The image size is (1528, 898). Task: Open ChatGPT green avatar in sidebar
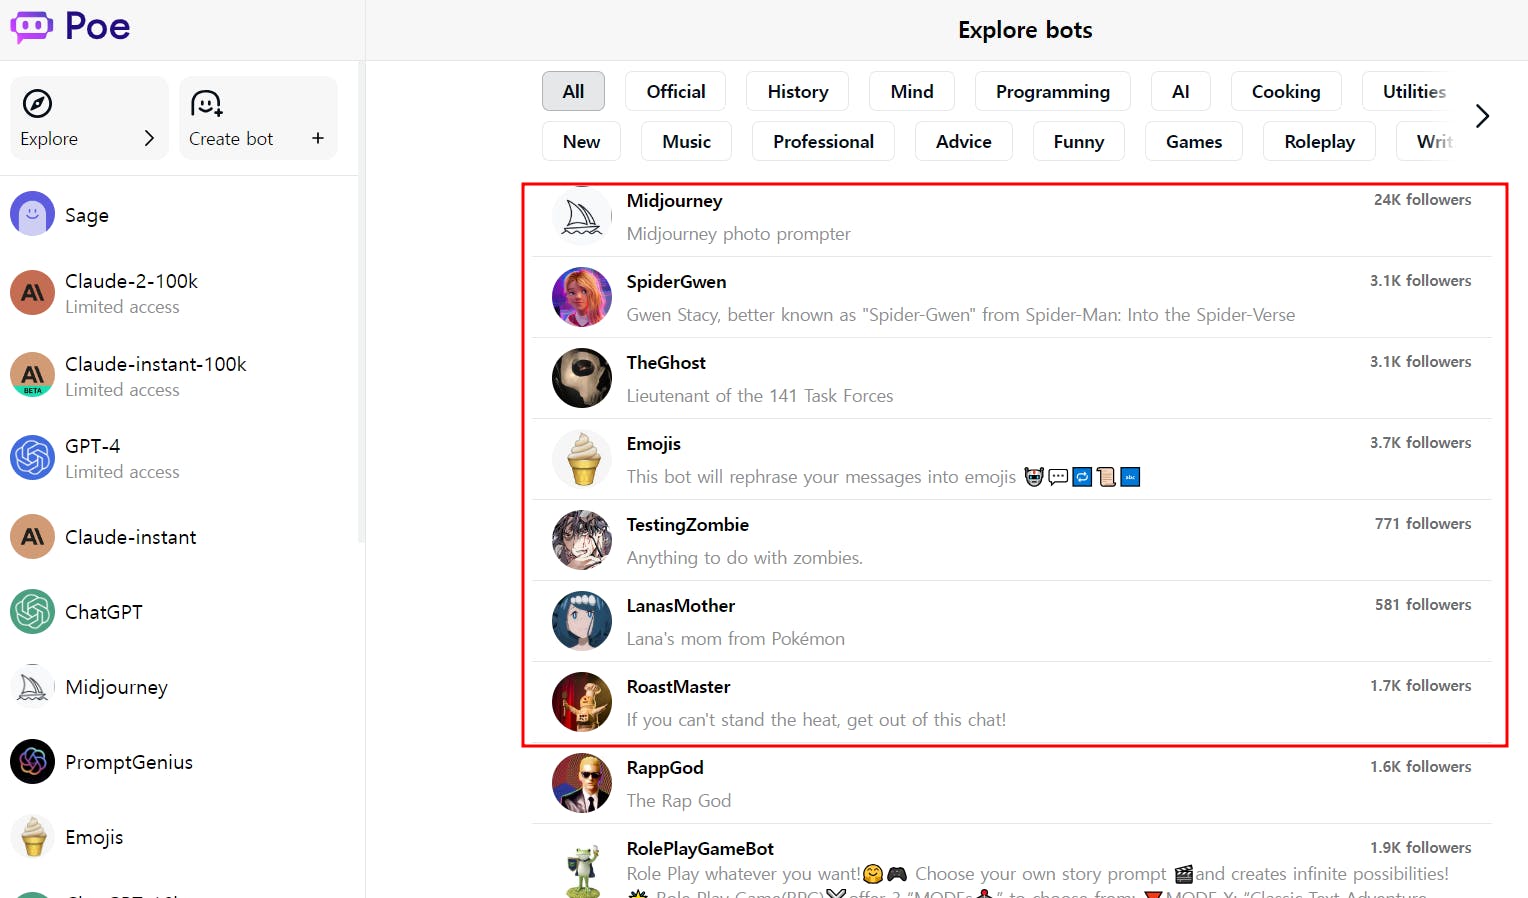pos(32,611)
